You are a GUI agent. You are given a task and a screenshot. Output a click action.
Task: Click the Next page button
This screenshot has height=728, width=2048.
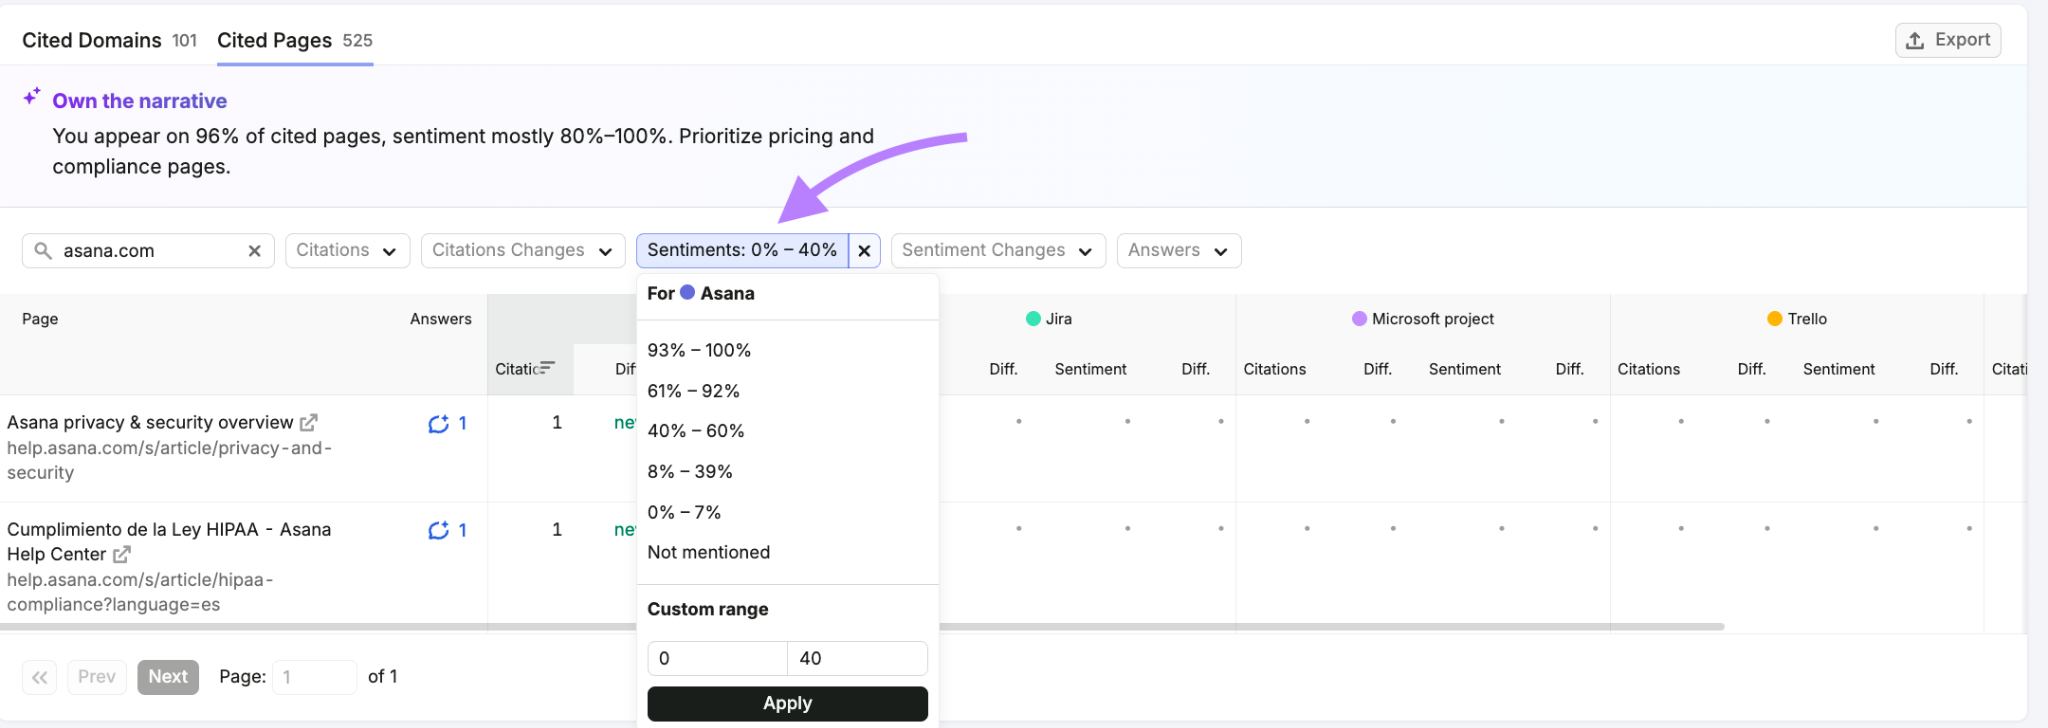(168, 677)
